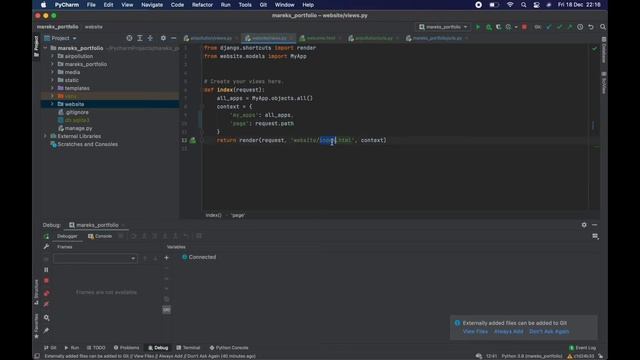Image resolution: width=640 pixels, height=360 pixels.
Task: Open Project panel gear options
Action: click(163, 38)
